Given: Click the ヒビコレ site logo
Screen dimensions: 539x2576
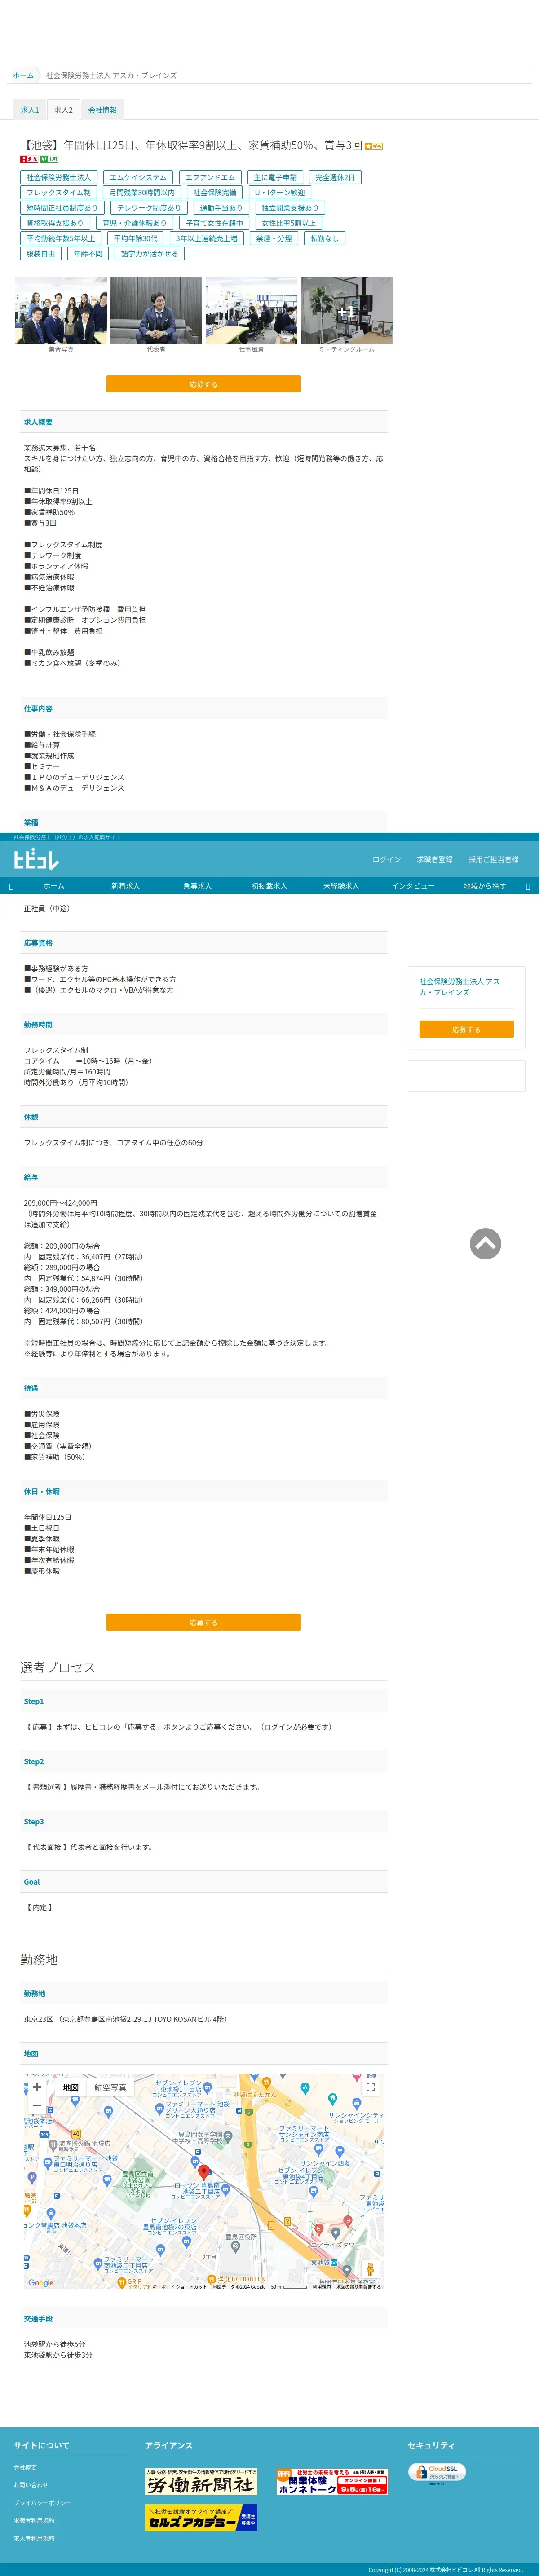Looking at the screenshot, I should click(x=36, y=859).
